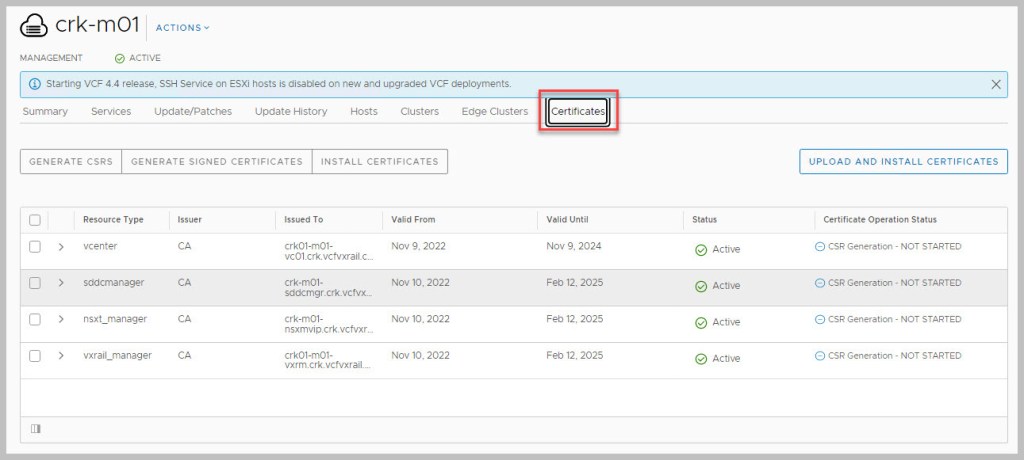Click the green Active icon under the domain name
This screenshot has height=460, width=1024.
click(120, 58)
